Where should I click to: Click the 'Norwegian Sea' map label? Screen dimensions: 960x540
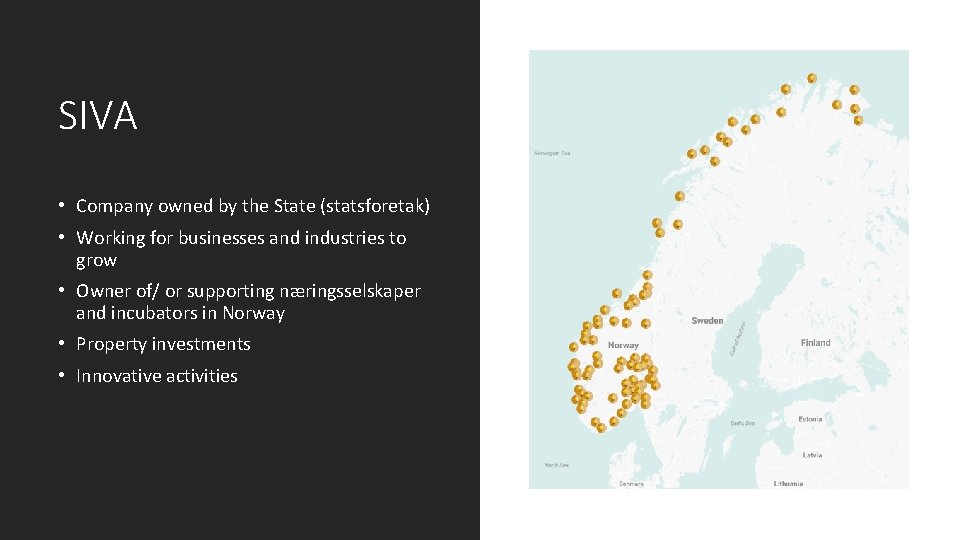(x=552, y=153)
